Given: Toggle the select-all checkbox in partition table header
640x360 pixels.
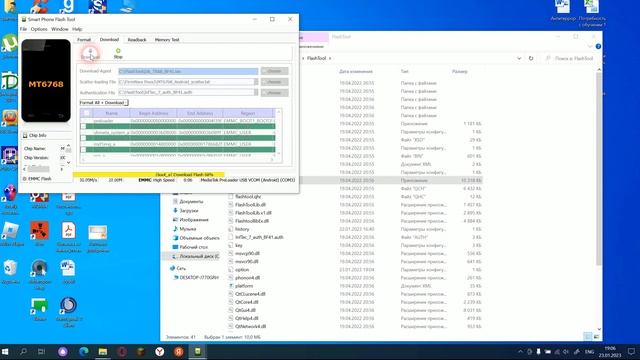Looking at the screenshot, I should coord(86,113).
